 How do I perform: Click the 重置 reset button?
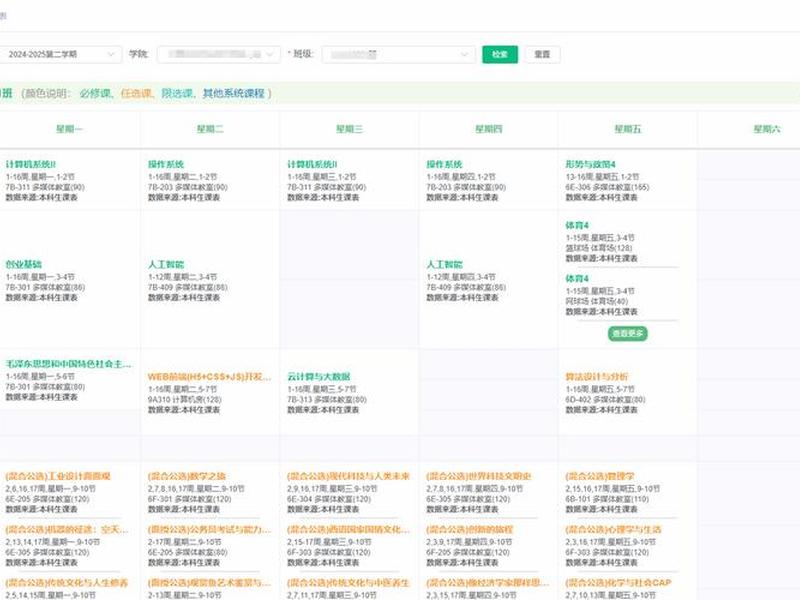point(542,54)
